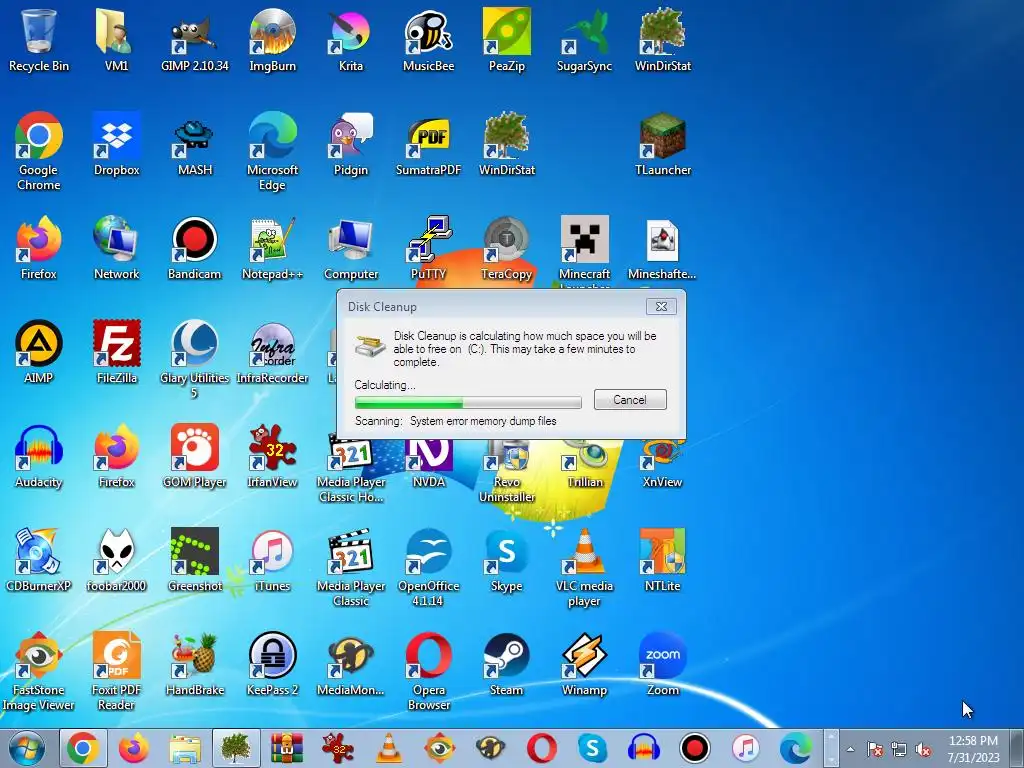Select the Foxit PDF Reader shortcut

coord(116,671)
